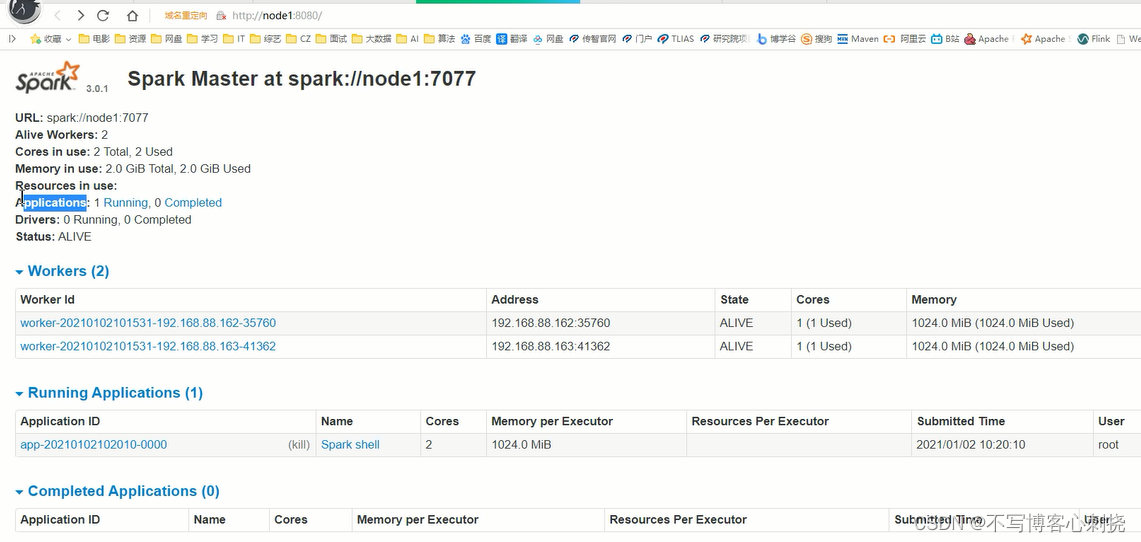Open the 资源 bookmark folder
The height and width of the screenshot is (542, 1141).
130,39
